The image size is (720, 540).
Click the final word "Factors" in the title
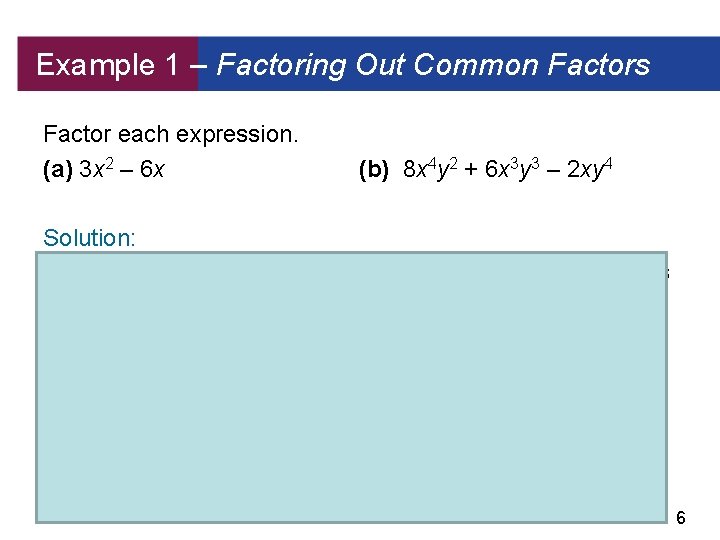click(x=600, y=66)
